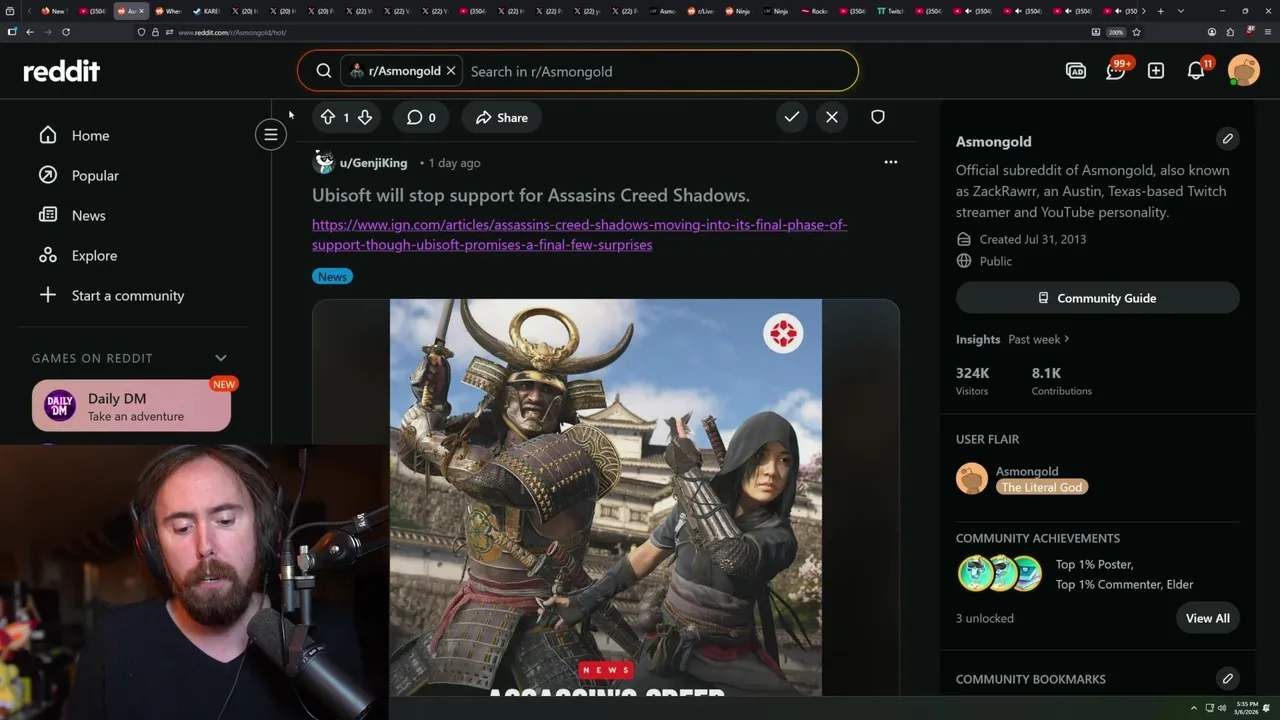Switch to the Twitch browser tab
The width and height of the screenshot is (1280, 720).
[889, 11]
